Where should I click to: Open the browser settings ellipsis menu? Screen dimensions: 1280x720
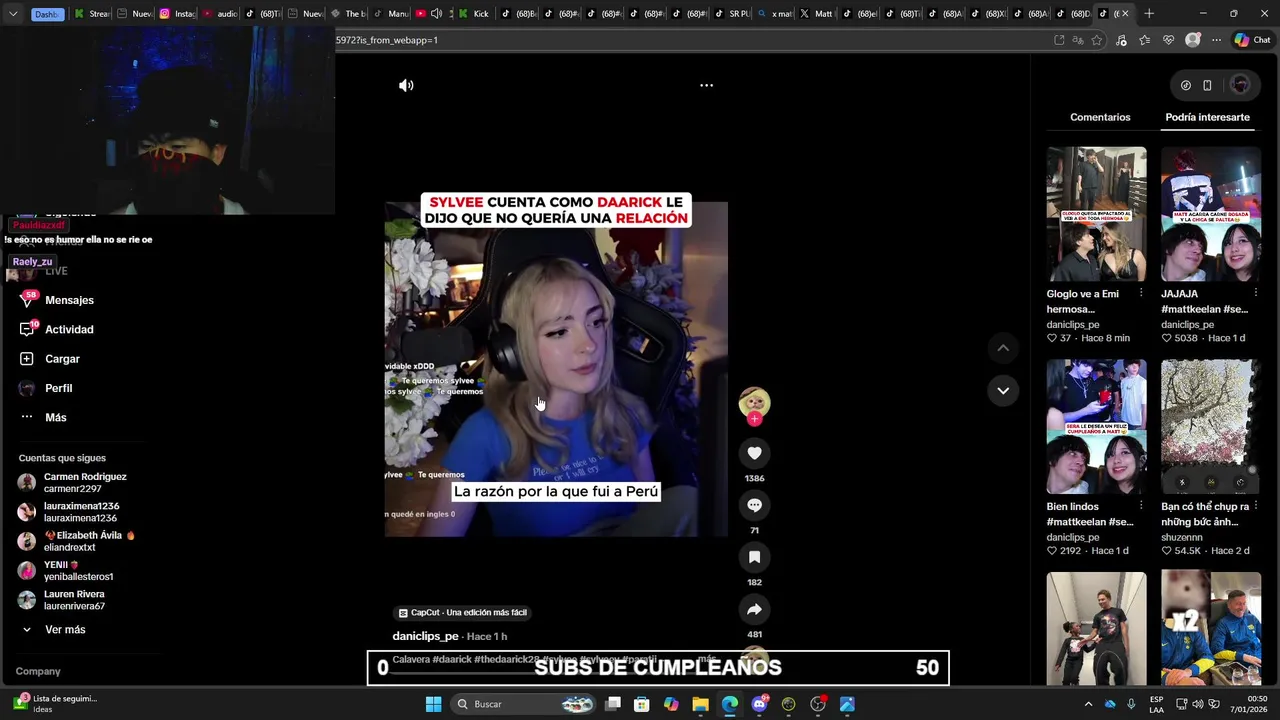1216,40
